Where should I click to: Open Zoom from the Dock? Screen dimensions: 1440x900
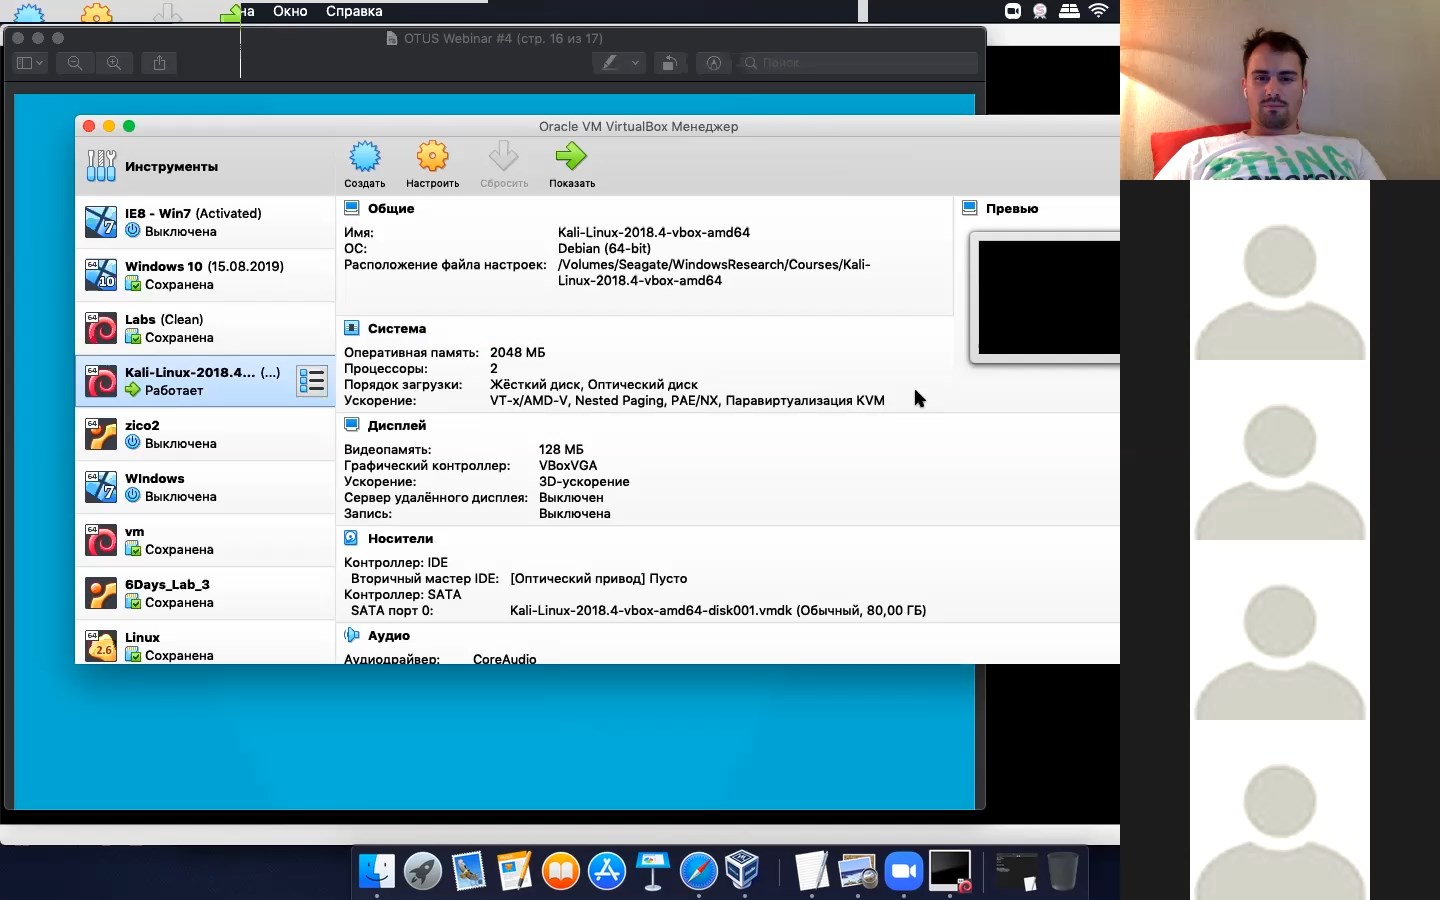point(904,871)
